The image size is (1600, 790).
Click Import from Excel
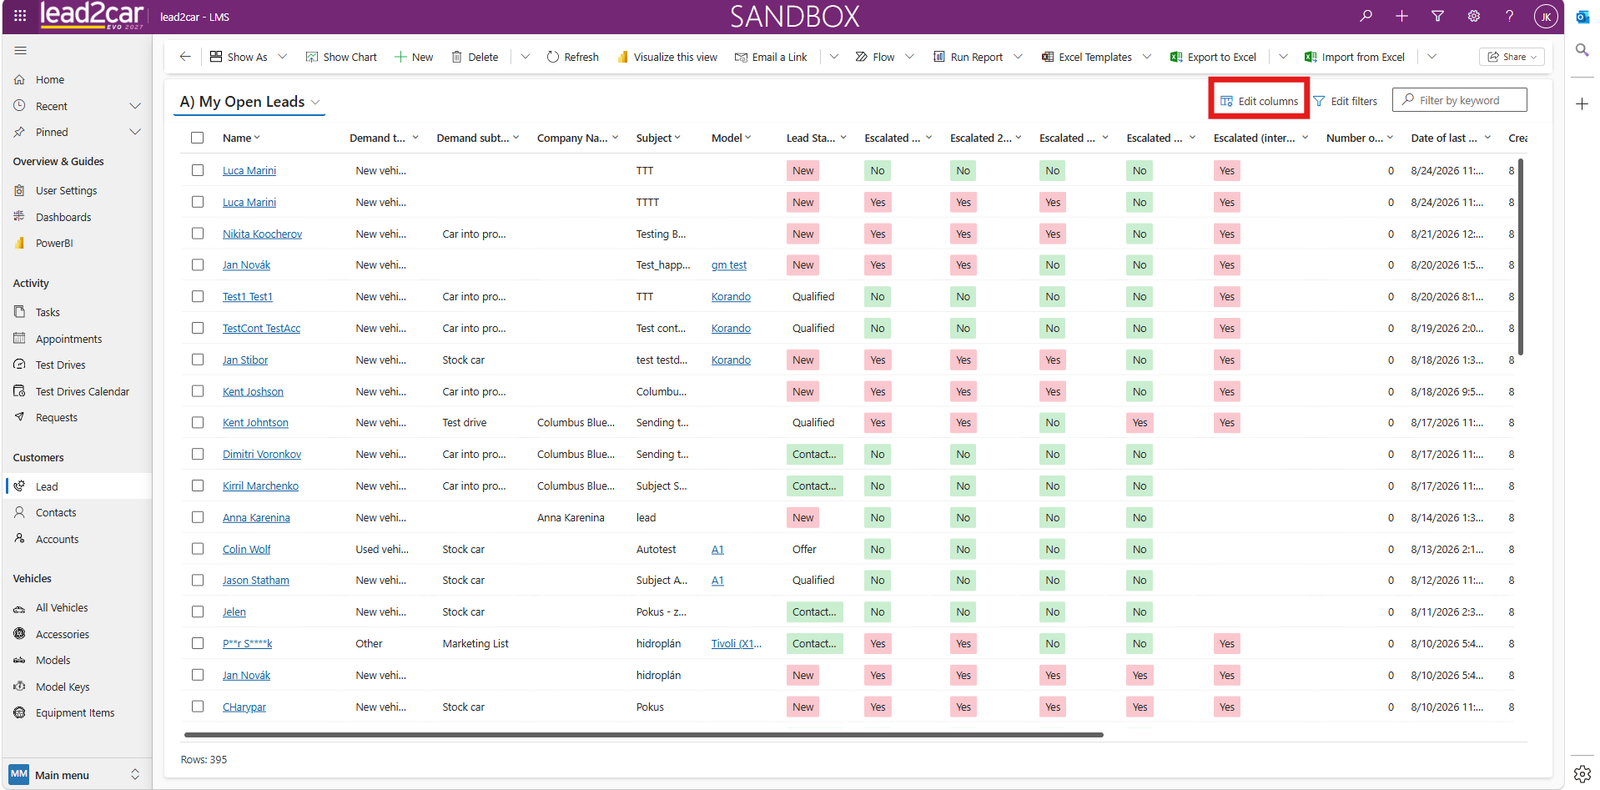[1355, 57]
